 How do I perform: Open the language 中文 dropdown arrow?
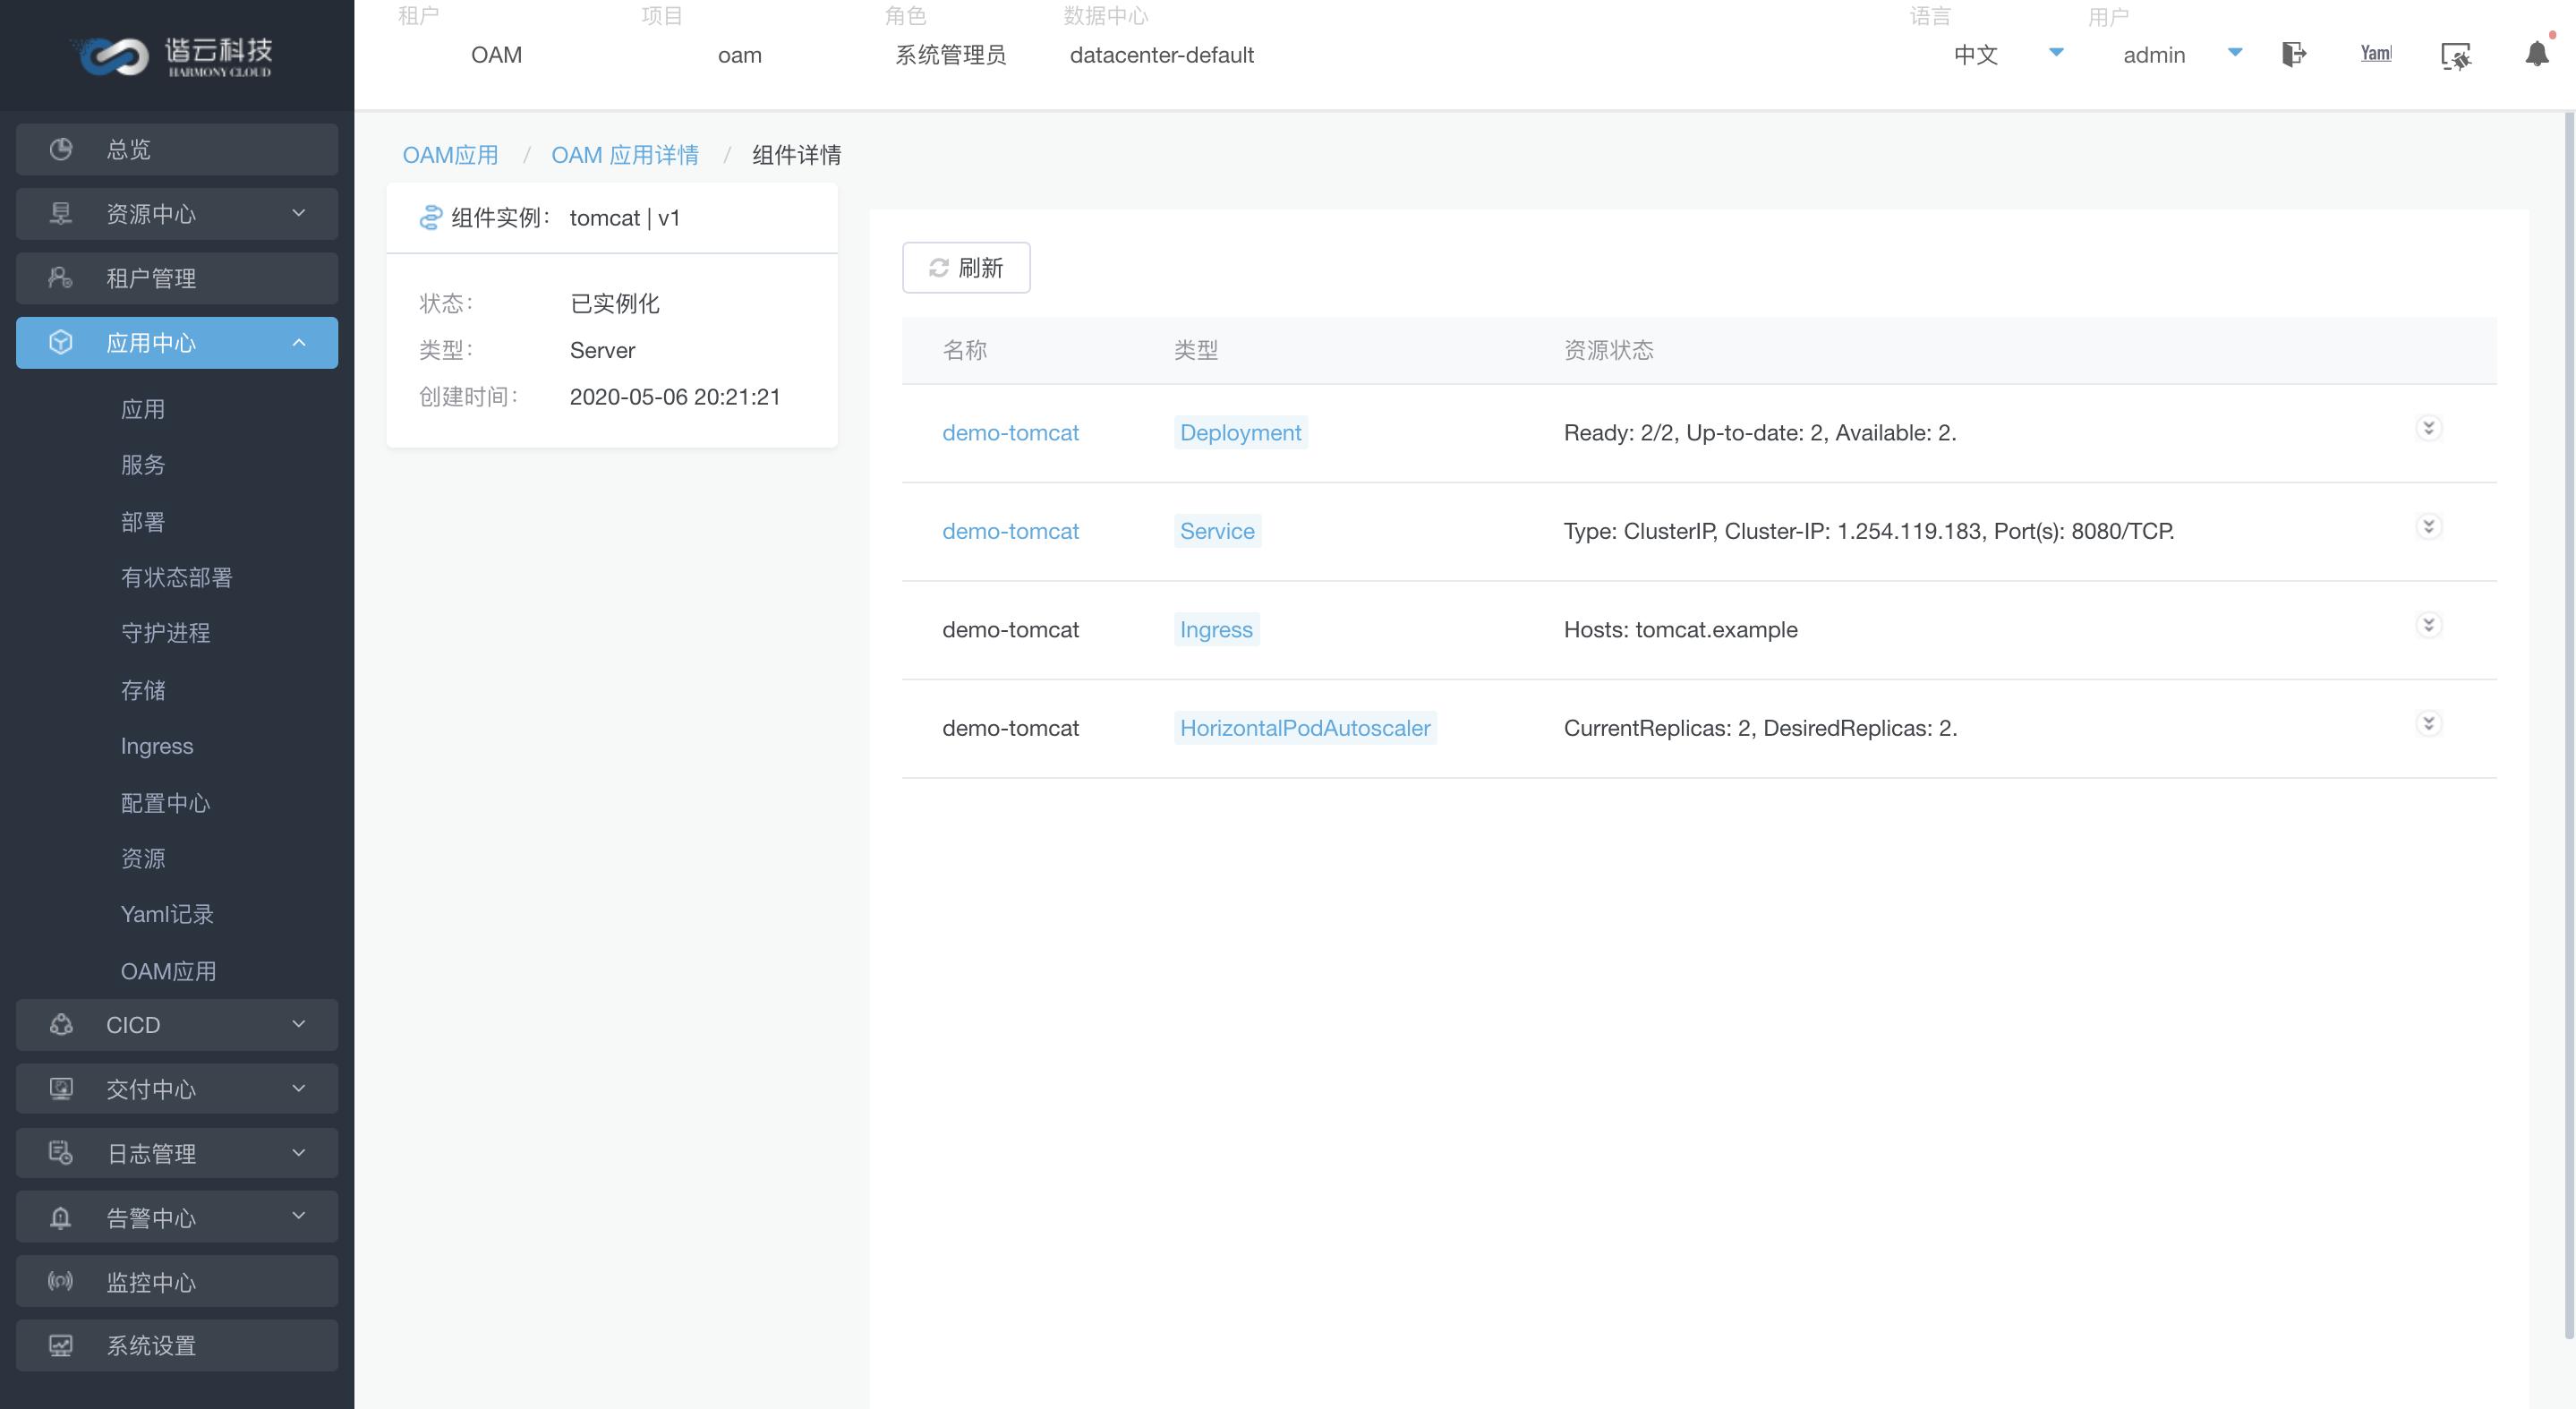[x=2056, y=52]
